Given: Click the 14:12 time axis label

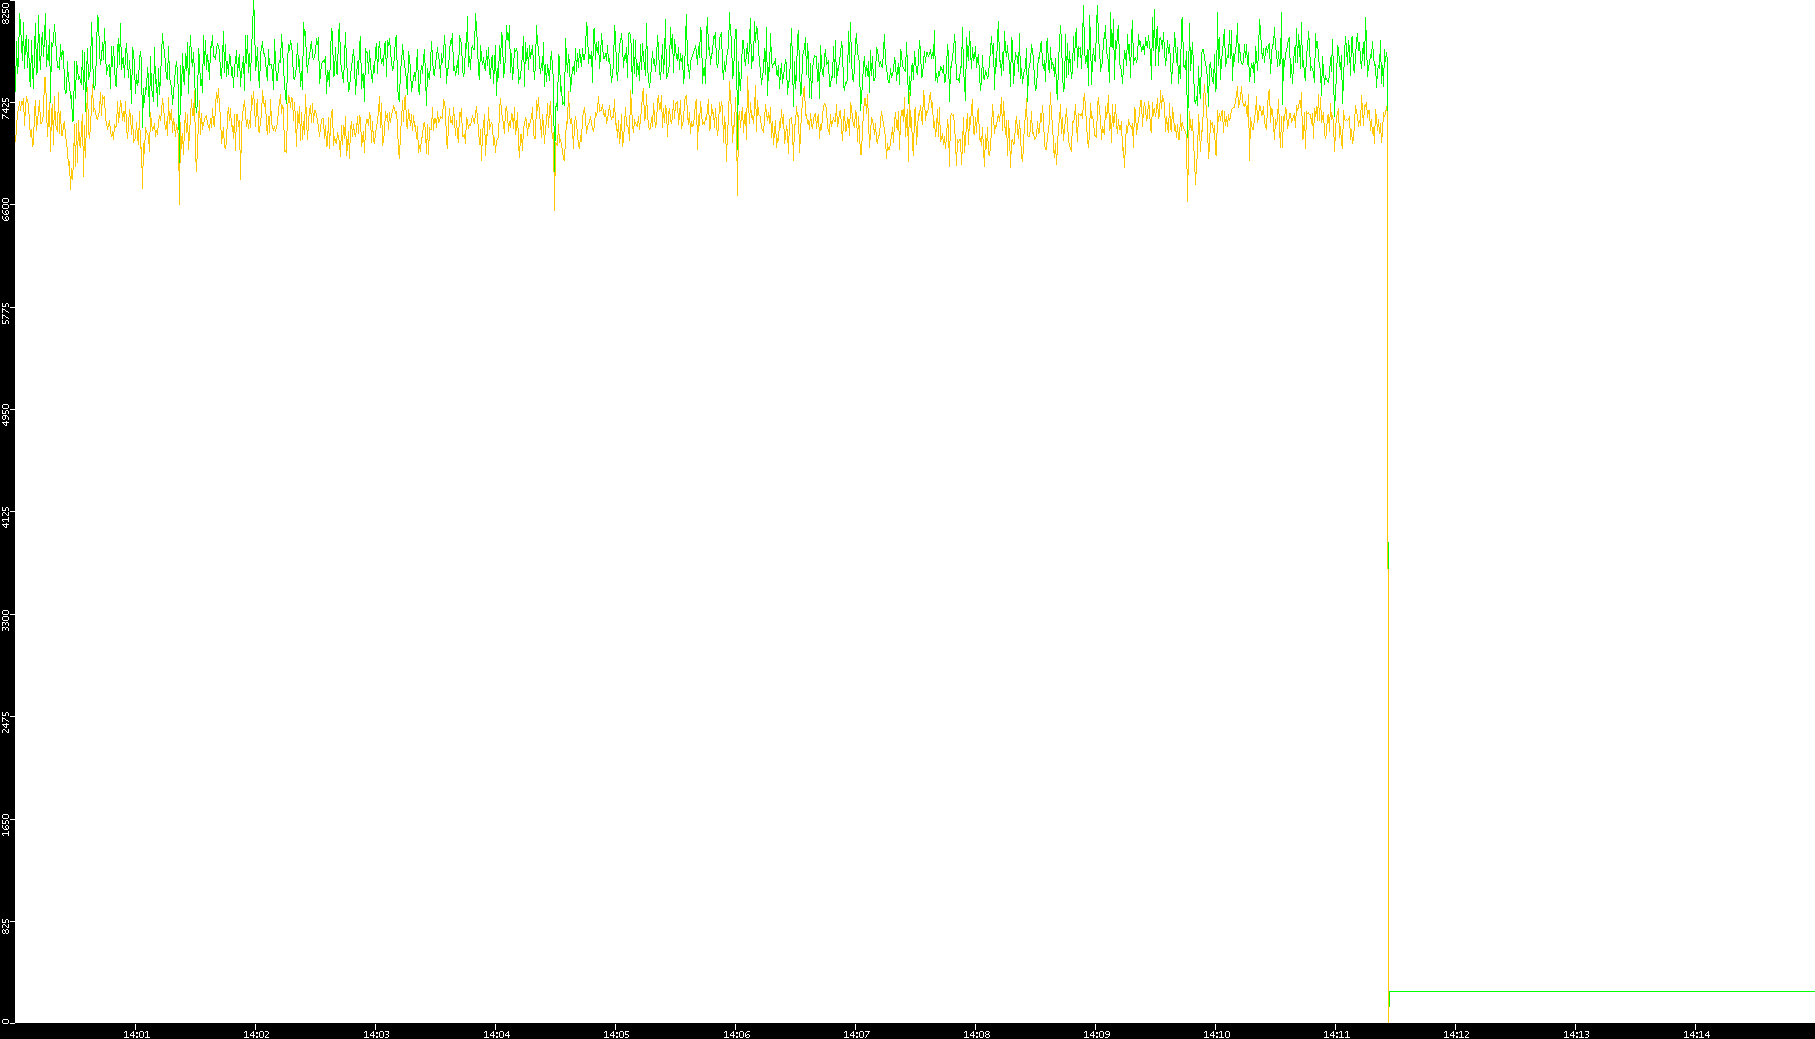Looking at the screenshot, I should click(x=1456, y=1034).
